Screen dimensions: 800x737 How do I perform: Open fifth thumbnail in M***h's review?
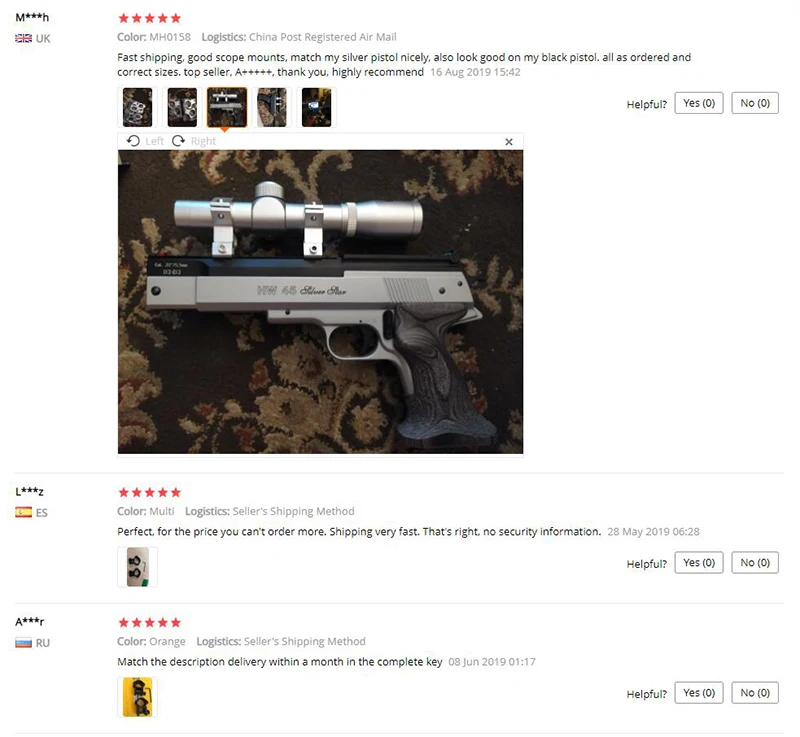tap(316, 107)
